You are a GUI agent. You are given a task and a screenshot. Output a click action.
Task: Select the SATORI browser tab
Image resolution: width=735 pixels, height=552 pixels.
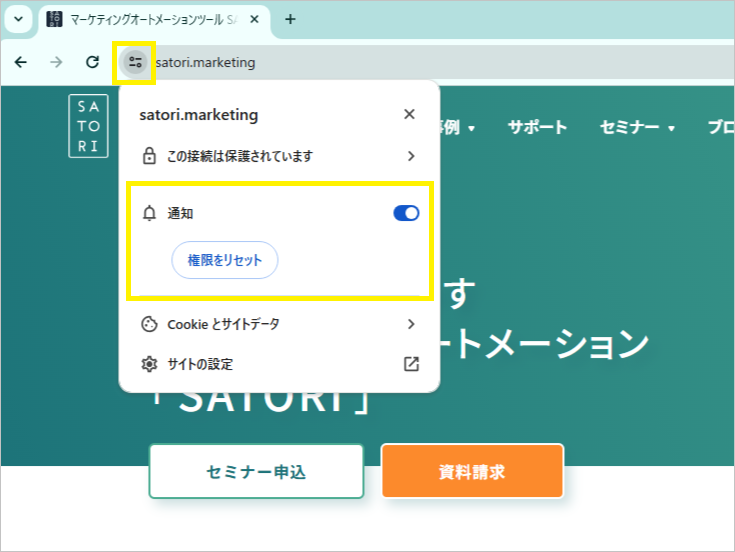pos(154,19)
